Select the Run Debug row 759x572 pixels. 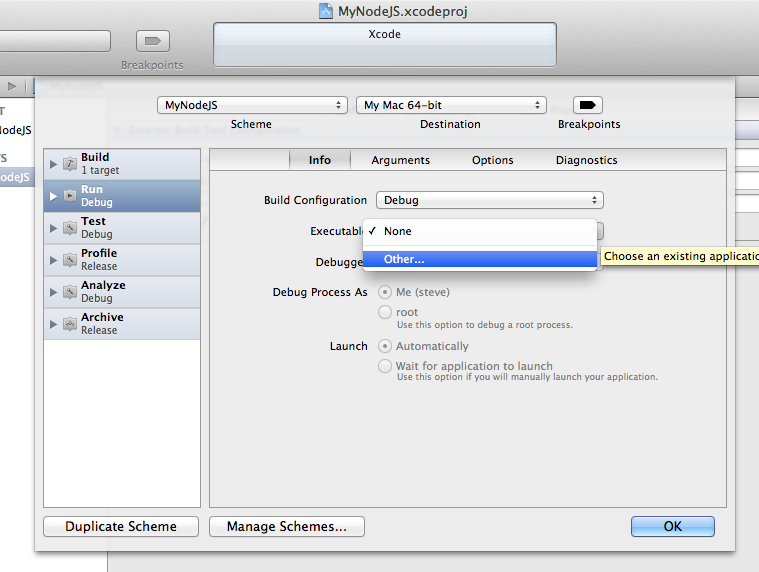pyautogui.click(x=122, y=196)
